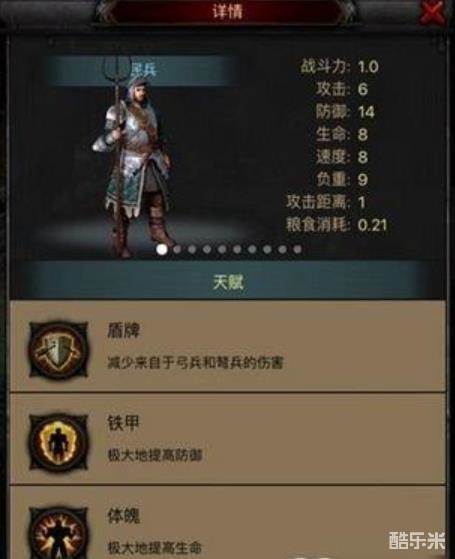Screen dimensions: 455x559
Task: Click the 攻击距离 1 stat line
Action: pos(326,202)
